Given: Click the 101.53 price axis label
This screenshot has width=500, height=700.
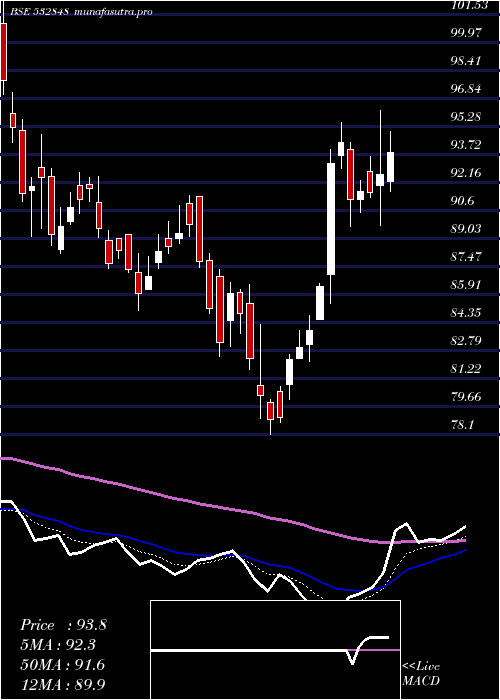Looking at the screenshot, I should tap(470, 4).
